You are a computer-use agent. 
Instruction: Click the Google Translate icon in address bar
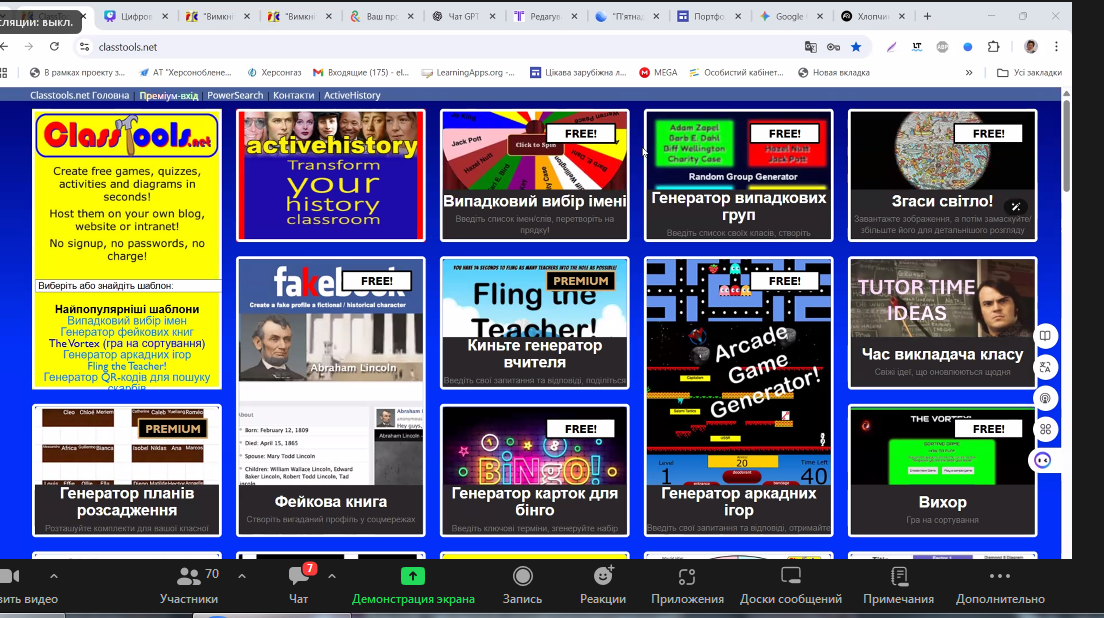click(x=811, y=47)
